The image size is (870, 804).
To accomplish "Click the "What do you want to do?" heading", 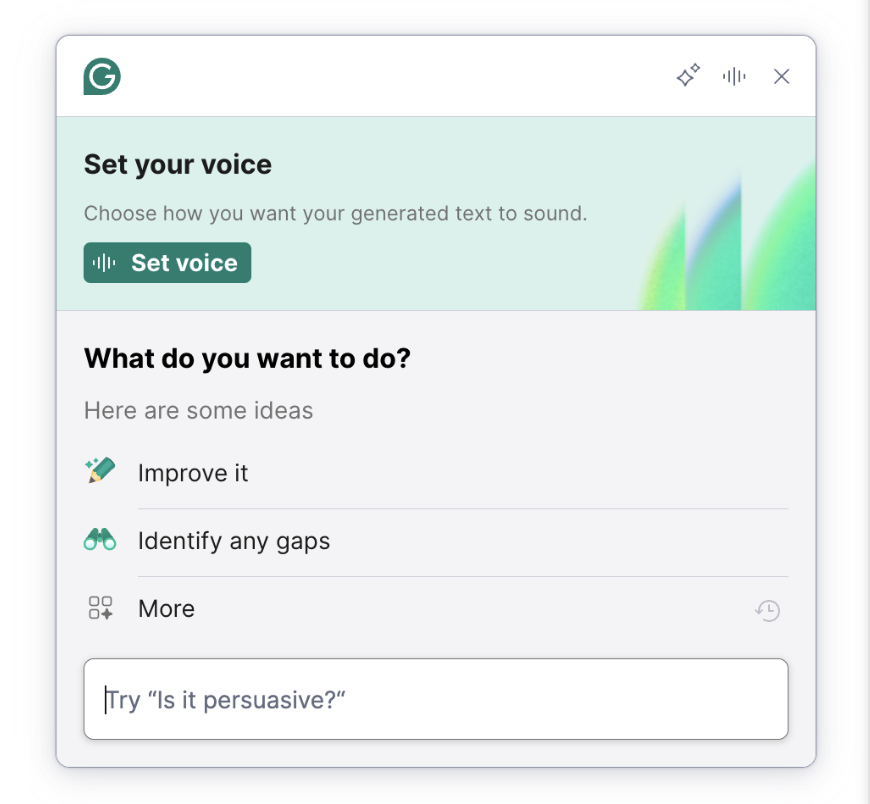I will point(247,358).
